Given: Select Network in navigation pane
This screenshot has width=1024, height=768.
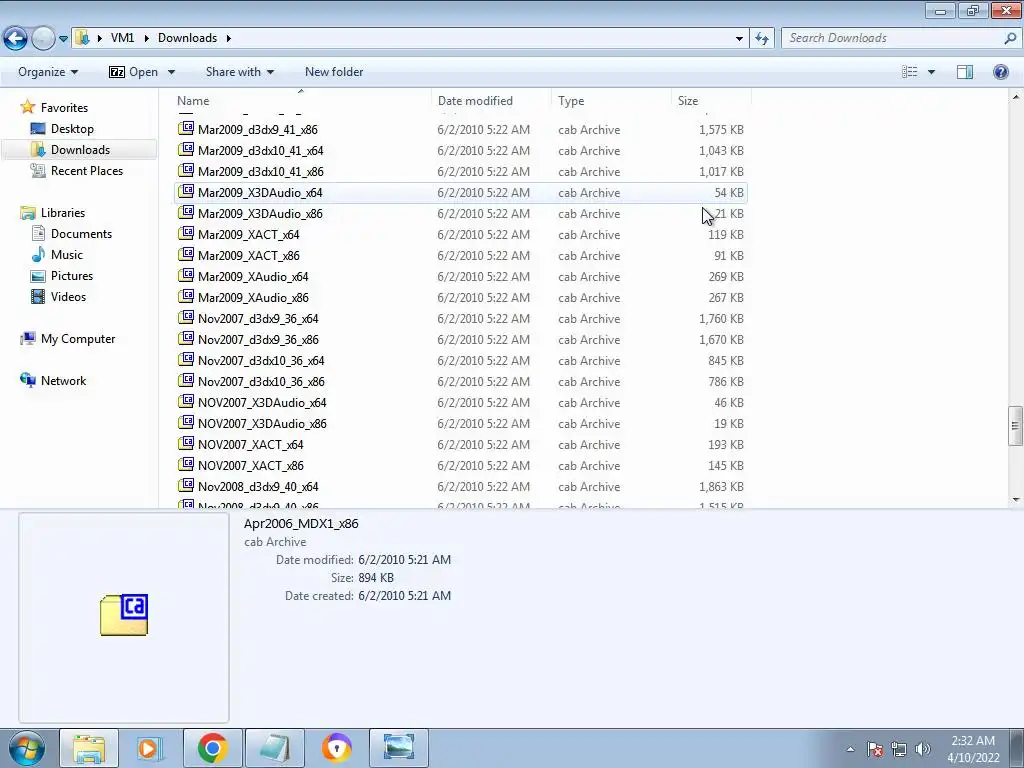Looking at the screenshot, I should 63,381.
